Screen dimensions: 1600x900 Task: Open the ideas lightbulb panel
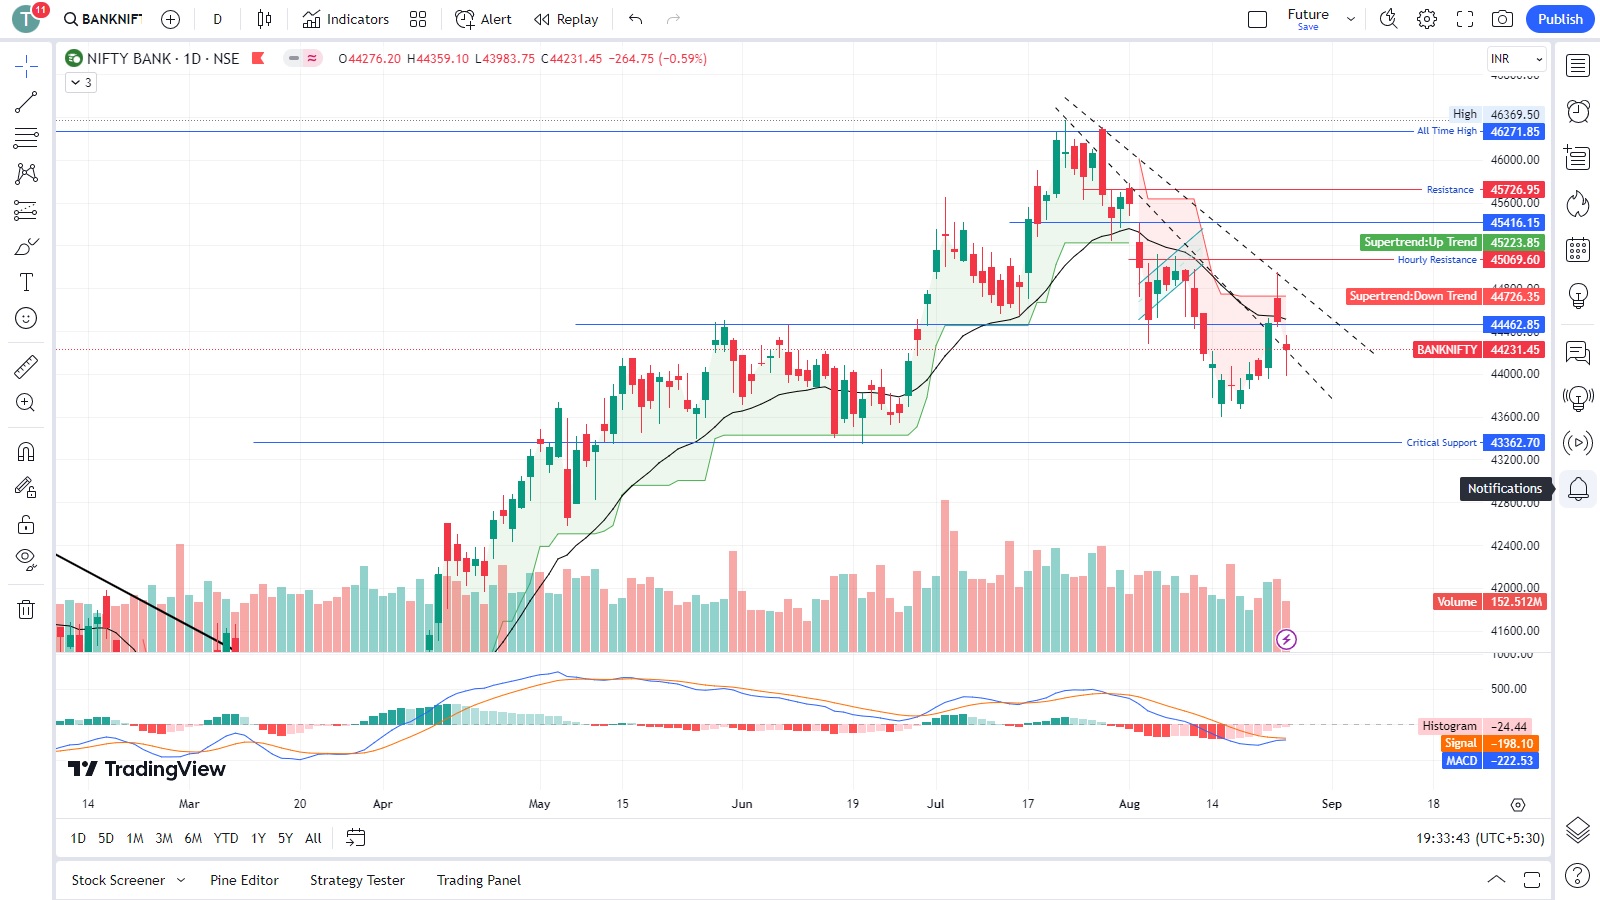[1578, 295]
